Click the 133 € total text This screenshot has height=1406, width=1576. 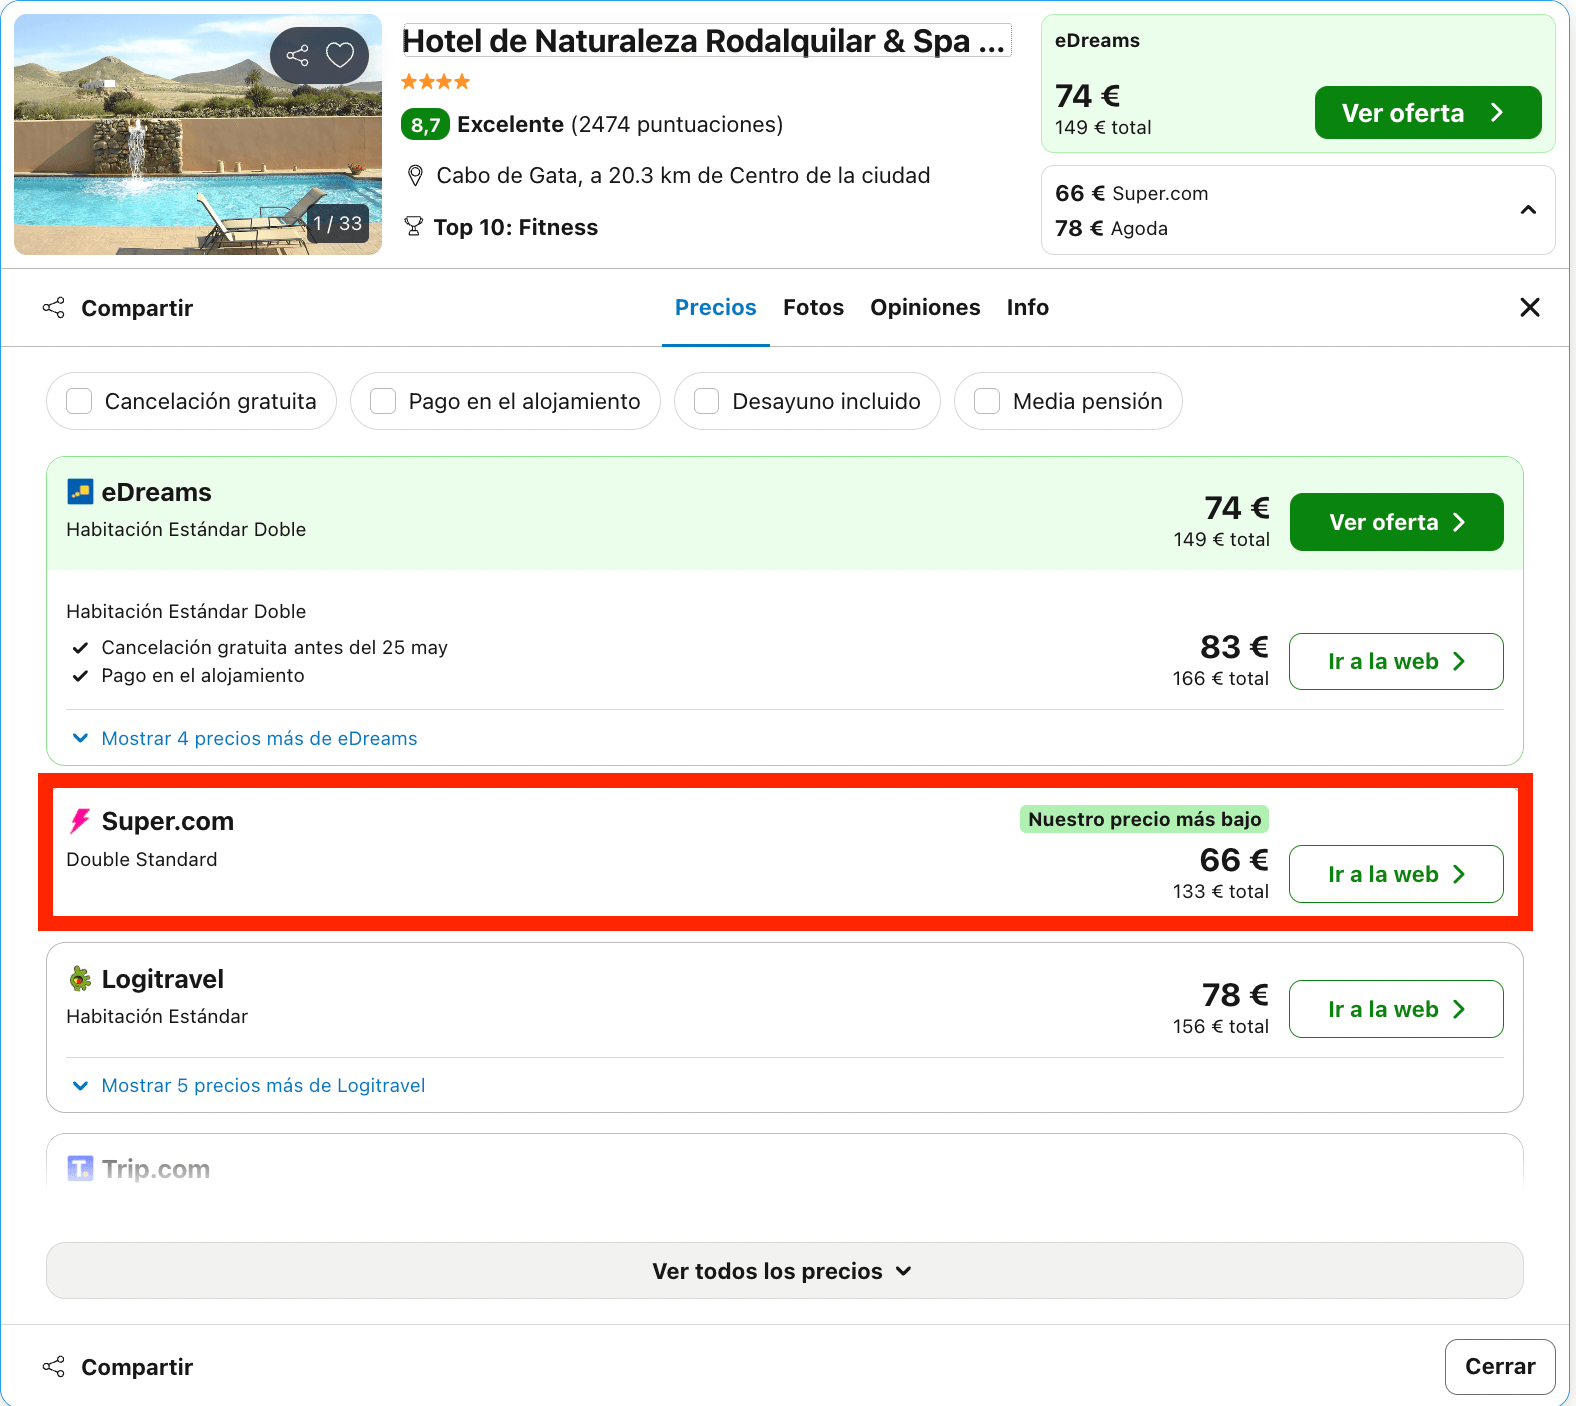click(x=1221, y=891)
